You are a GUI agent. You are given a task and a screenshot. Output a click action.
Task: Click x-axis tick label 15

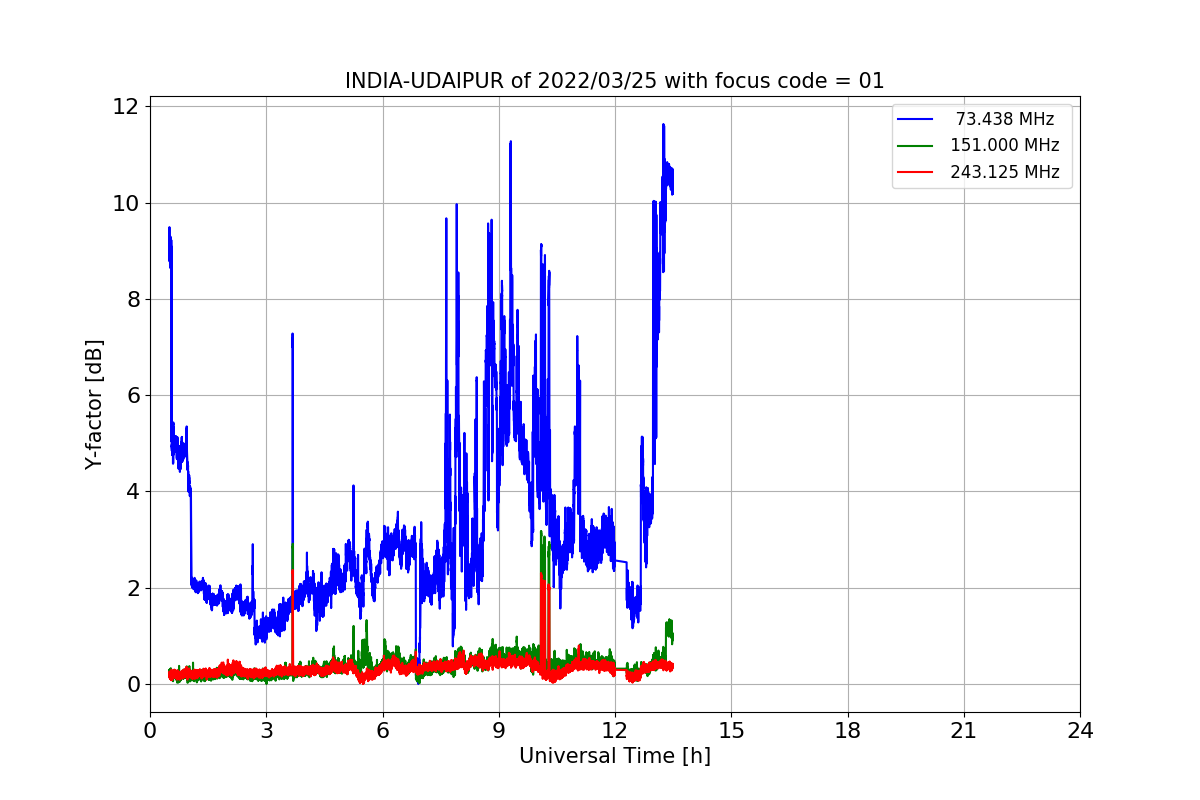pyautogui.click(x=731, y=731)
